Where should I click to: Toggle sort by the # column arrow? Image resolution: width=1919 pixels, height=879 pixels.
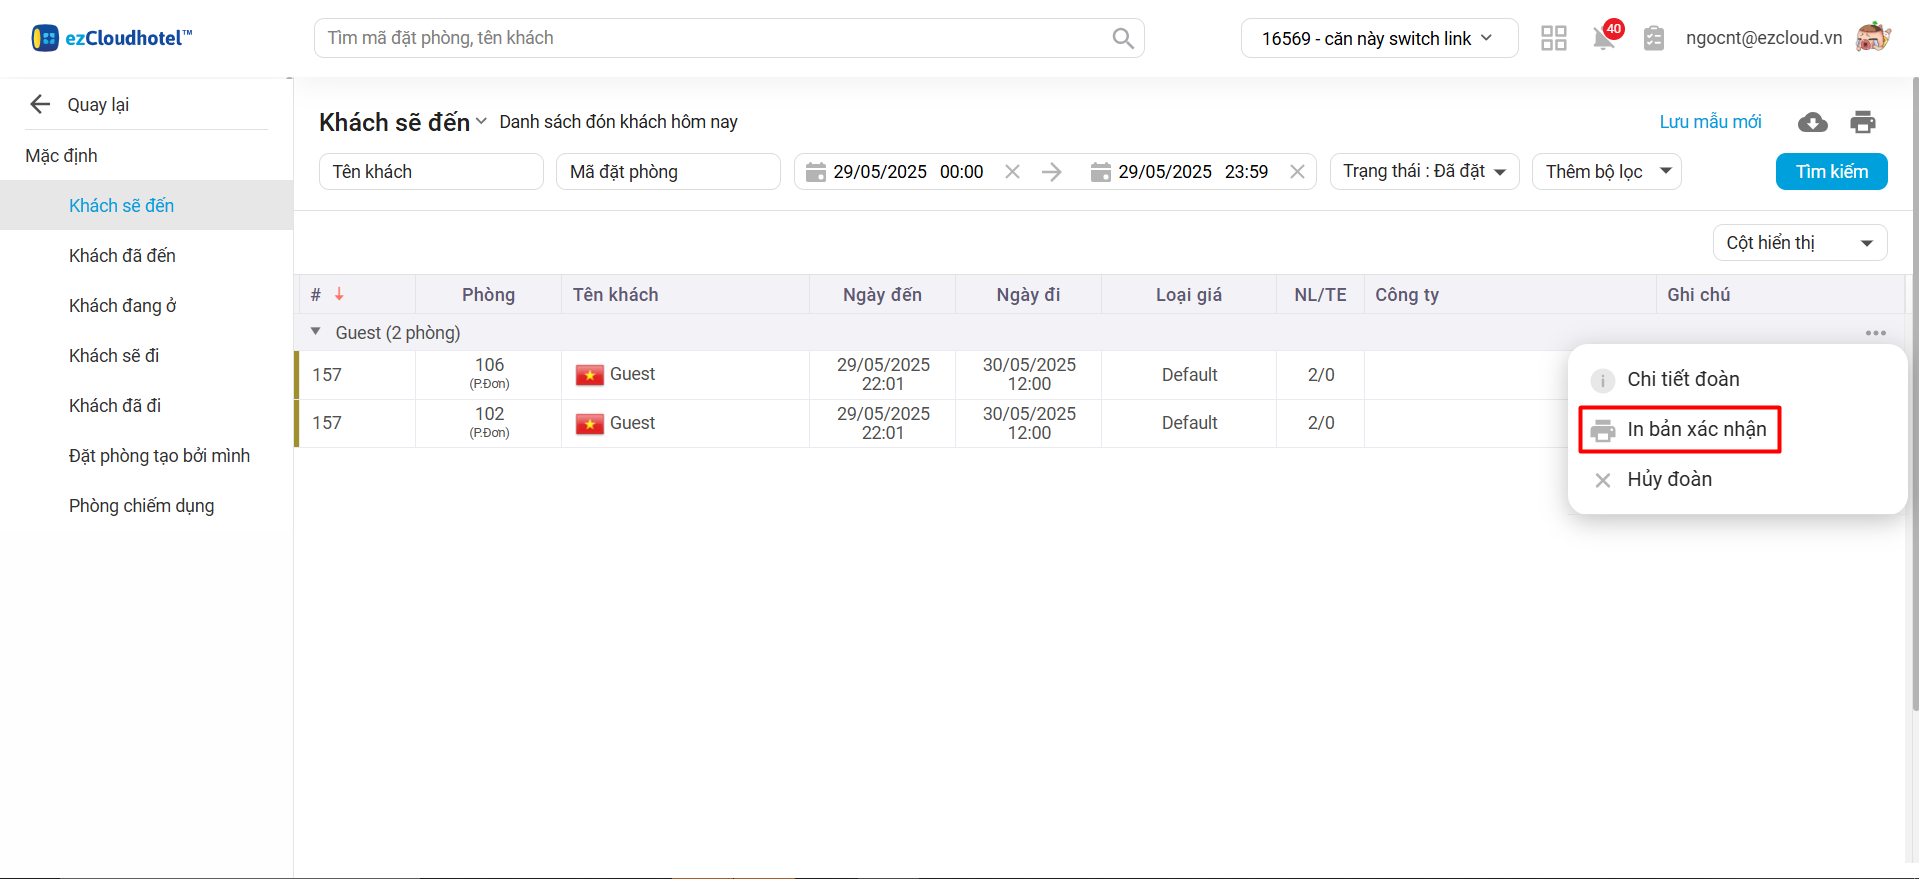[x=339, y=294]
